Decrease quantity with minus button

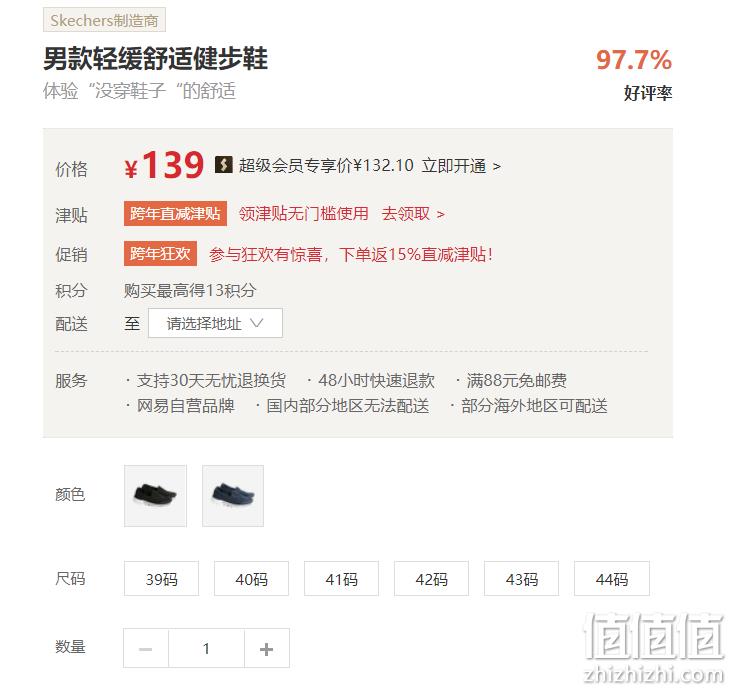(x=146, y=648)
